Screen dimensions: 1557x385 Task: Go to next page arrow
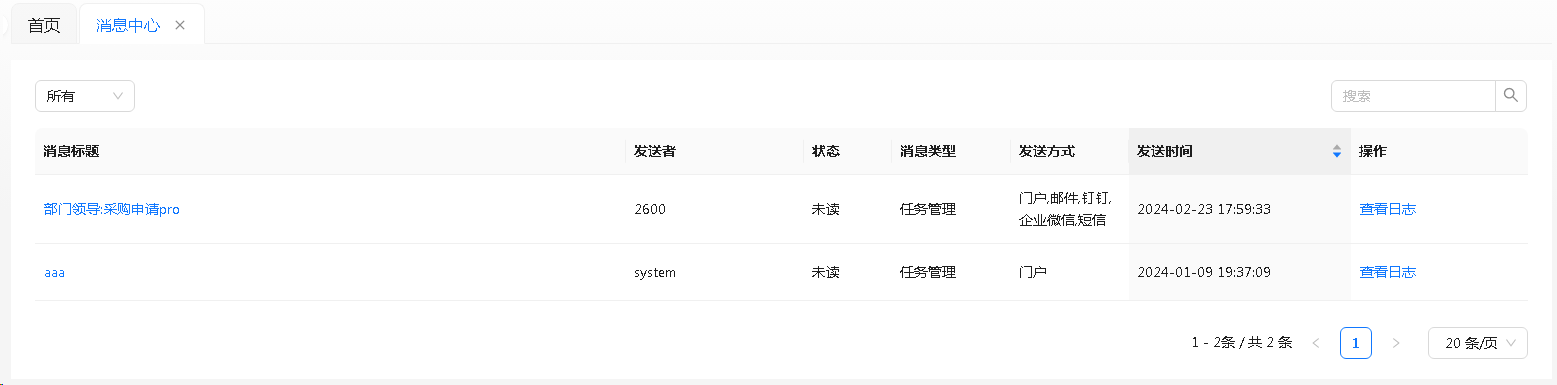click(x=1396, y=343)
